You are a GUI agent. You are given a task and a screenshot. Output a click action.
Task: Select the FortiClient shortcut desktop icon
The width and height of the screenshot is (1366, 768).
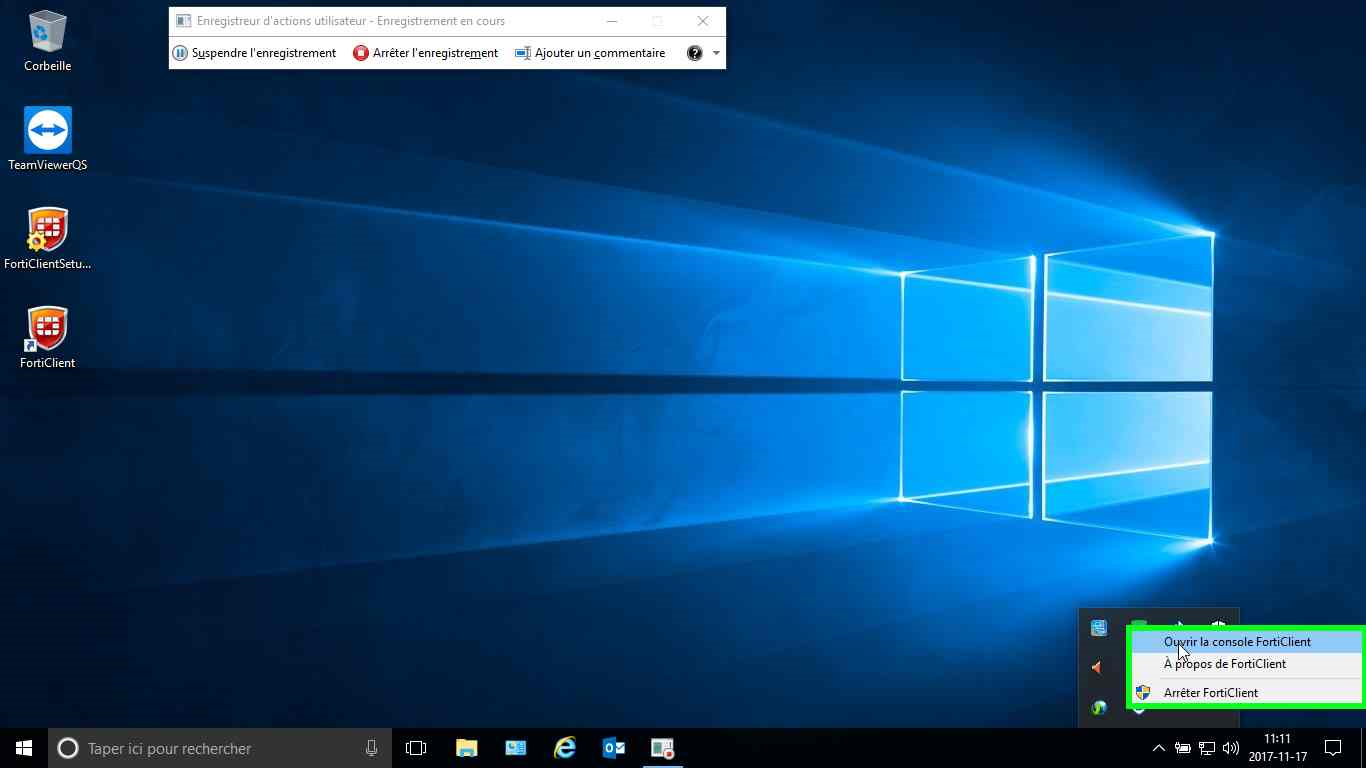(48, 338)
